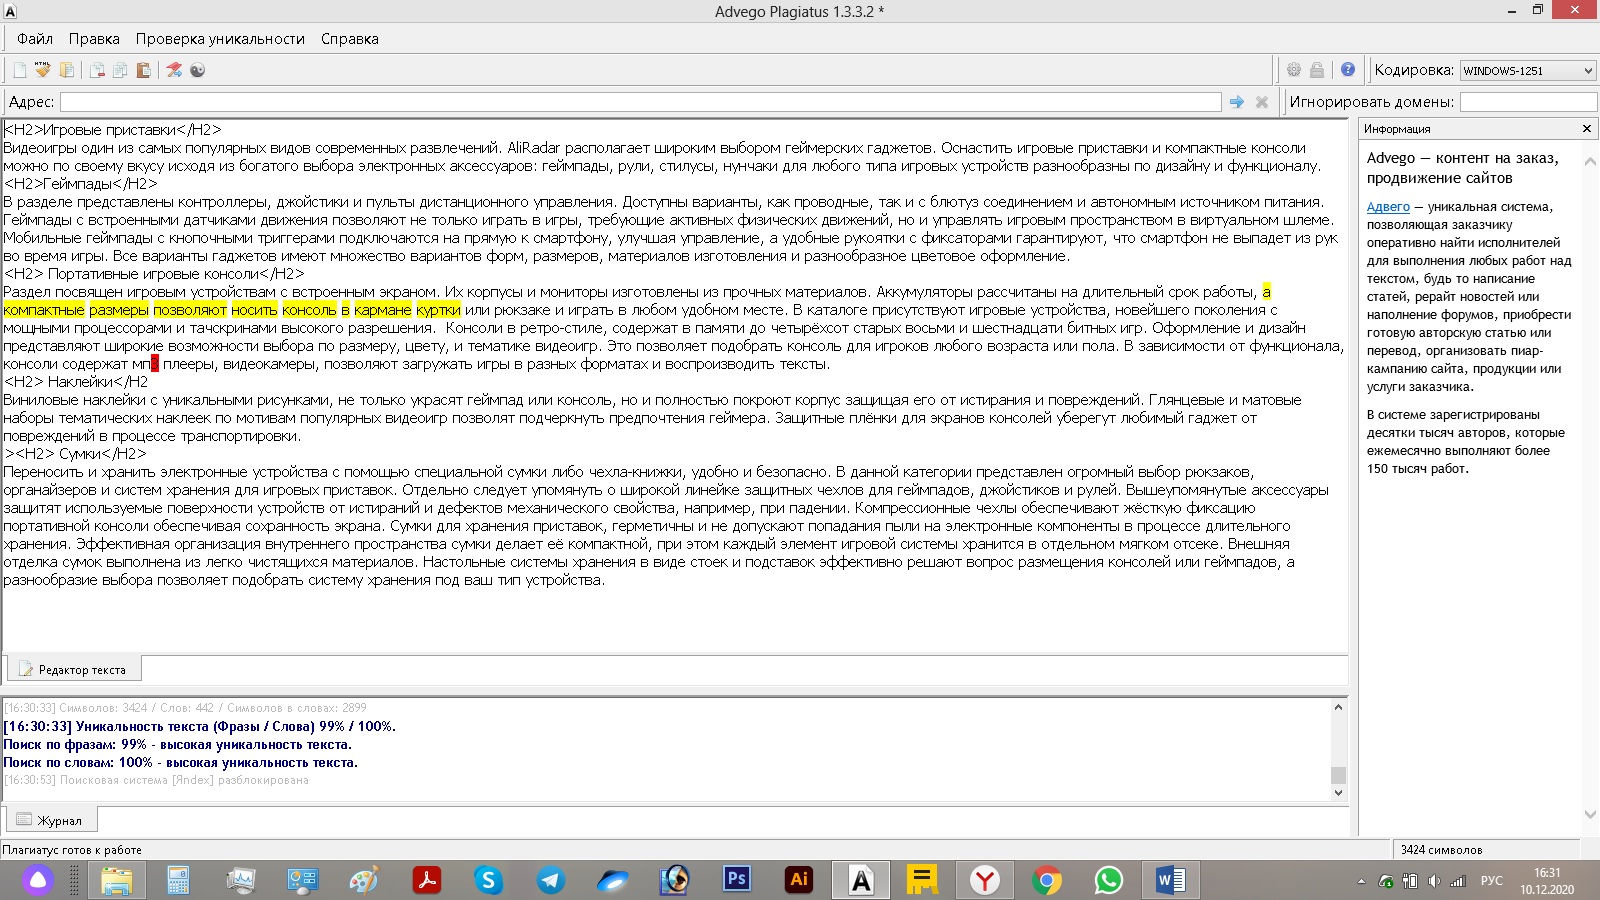Open the Файл menu
1600x900 pixels.
(x=35, y=39)
